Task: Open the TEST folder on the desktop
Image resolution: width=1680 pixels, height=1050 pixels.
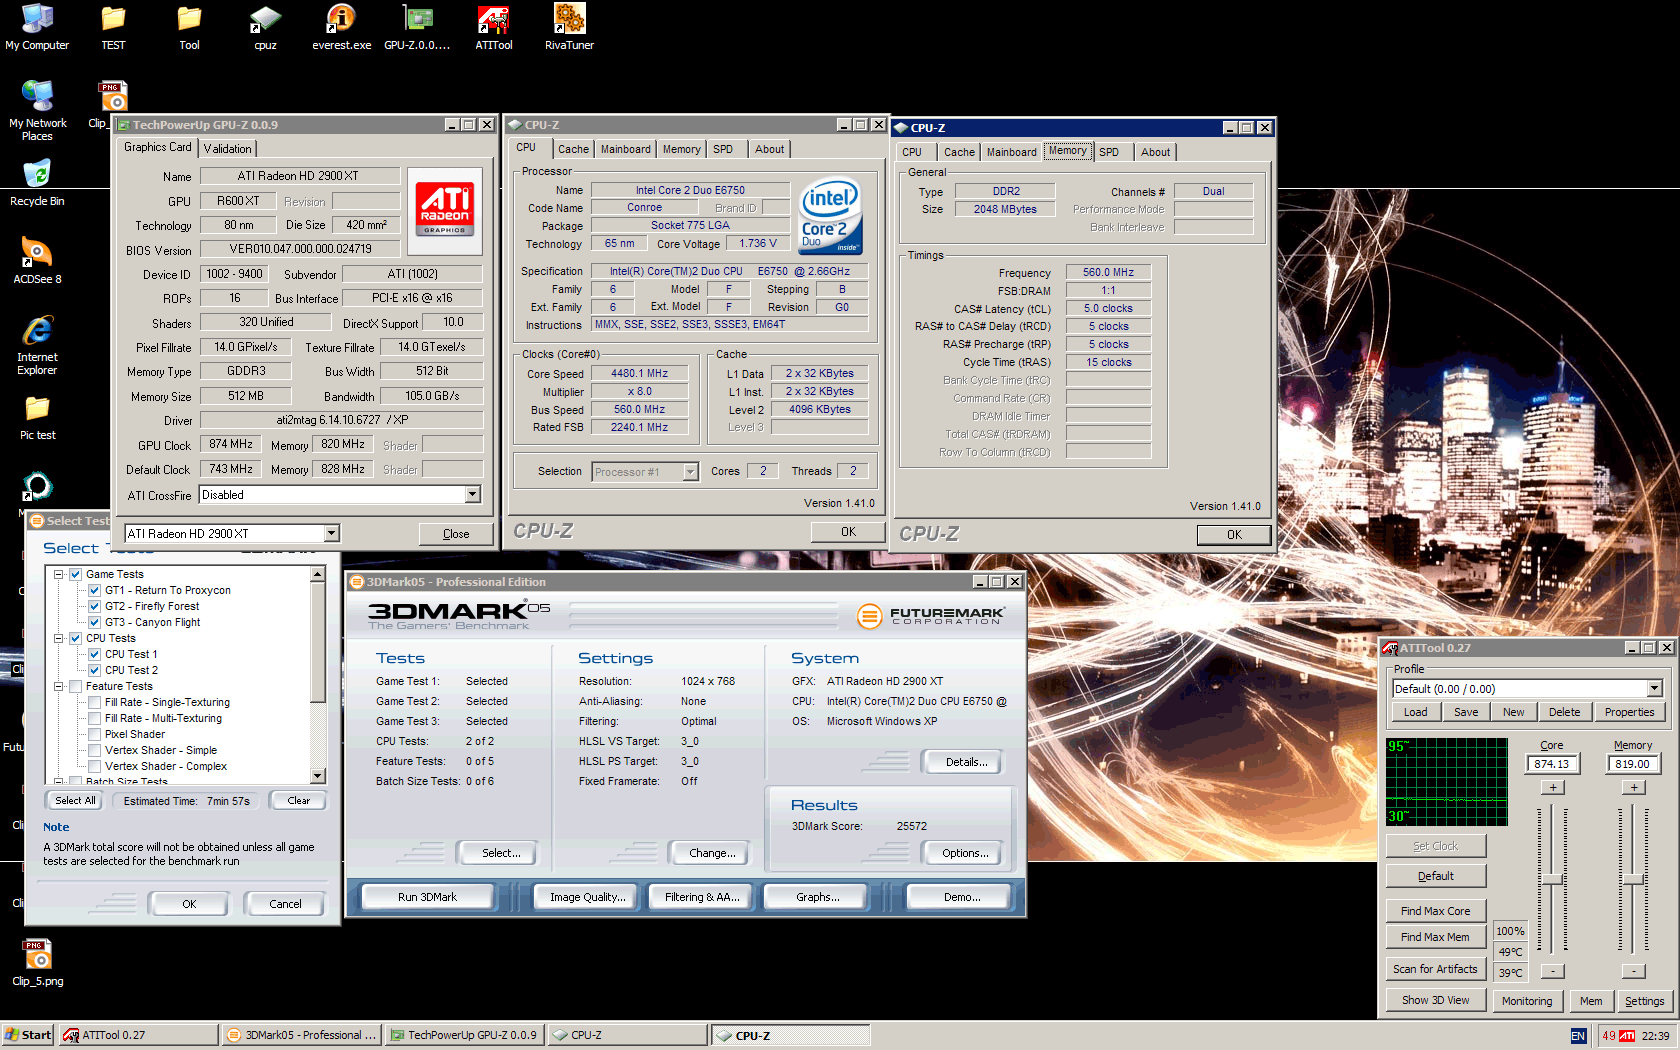Action: [113, 27]
